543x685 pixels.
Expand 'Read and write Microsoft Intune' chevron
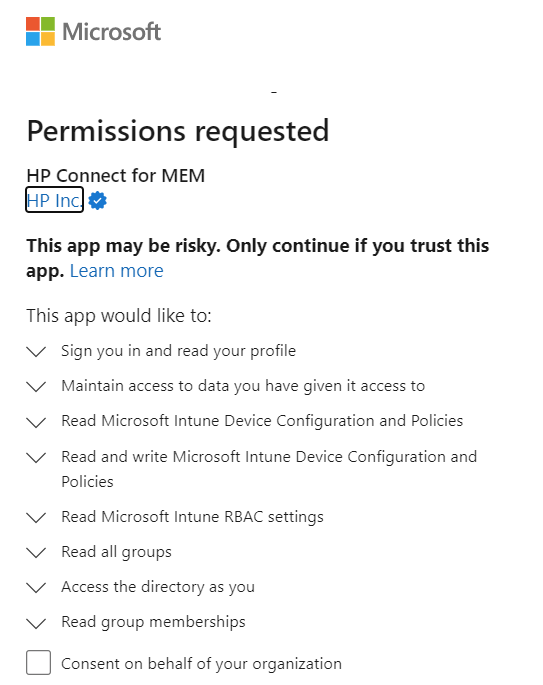(x=36, y=457)
